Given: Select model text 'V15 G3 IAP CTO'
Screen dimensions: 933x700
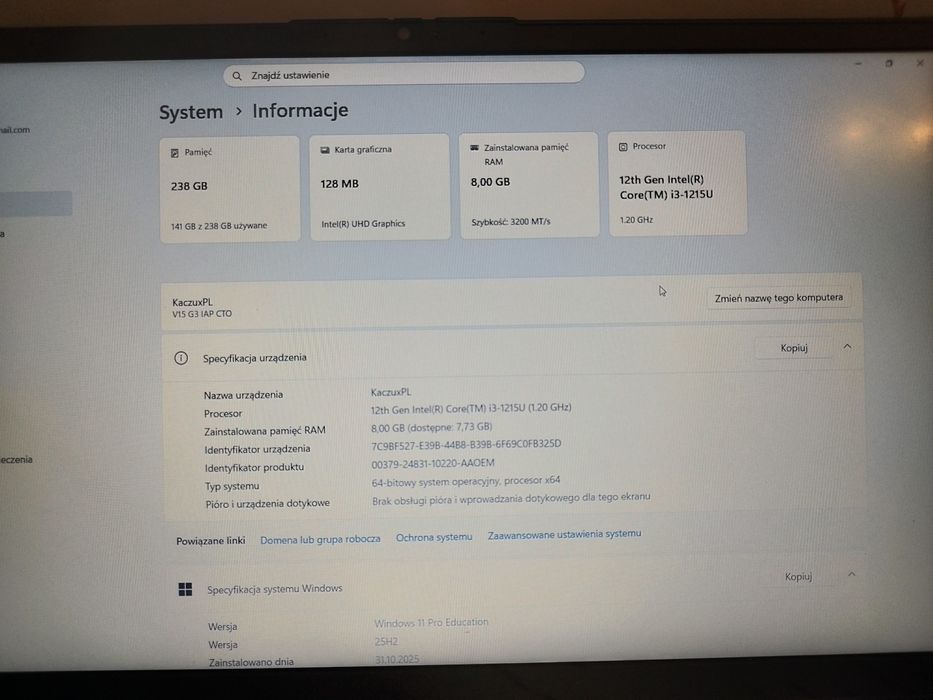Looking at the screenshot, I should [202, 314].
